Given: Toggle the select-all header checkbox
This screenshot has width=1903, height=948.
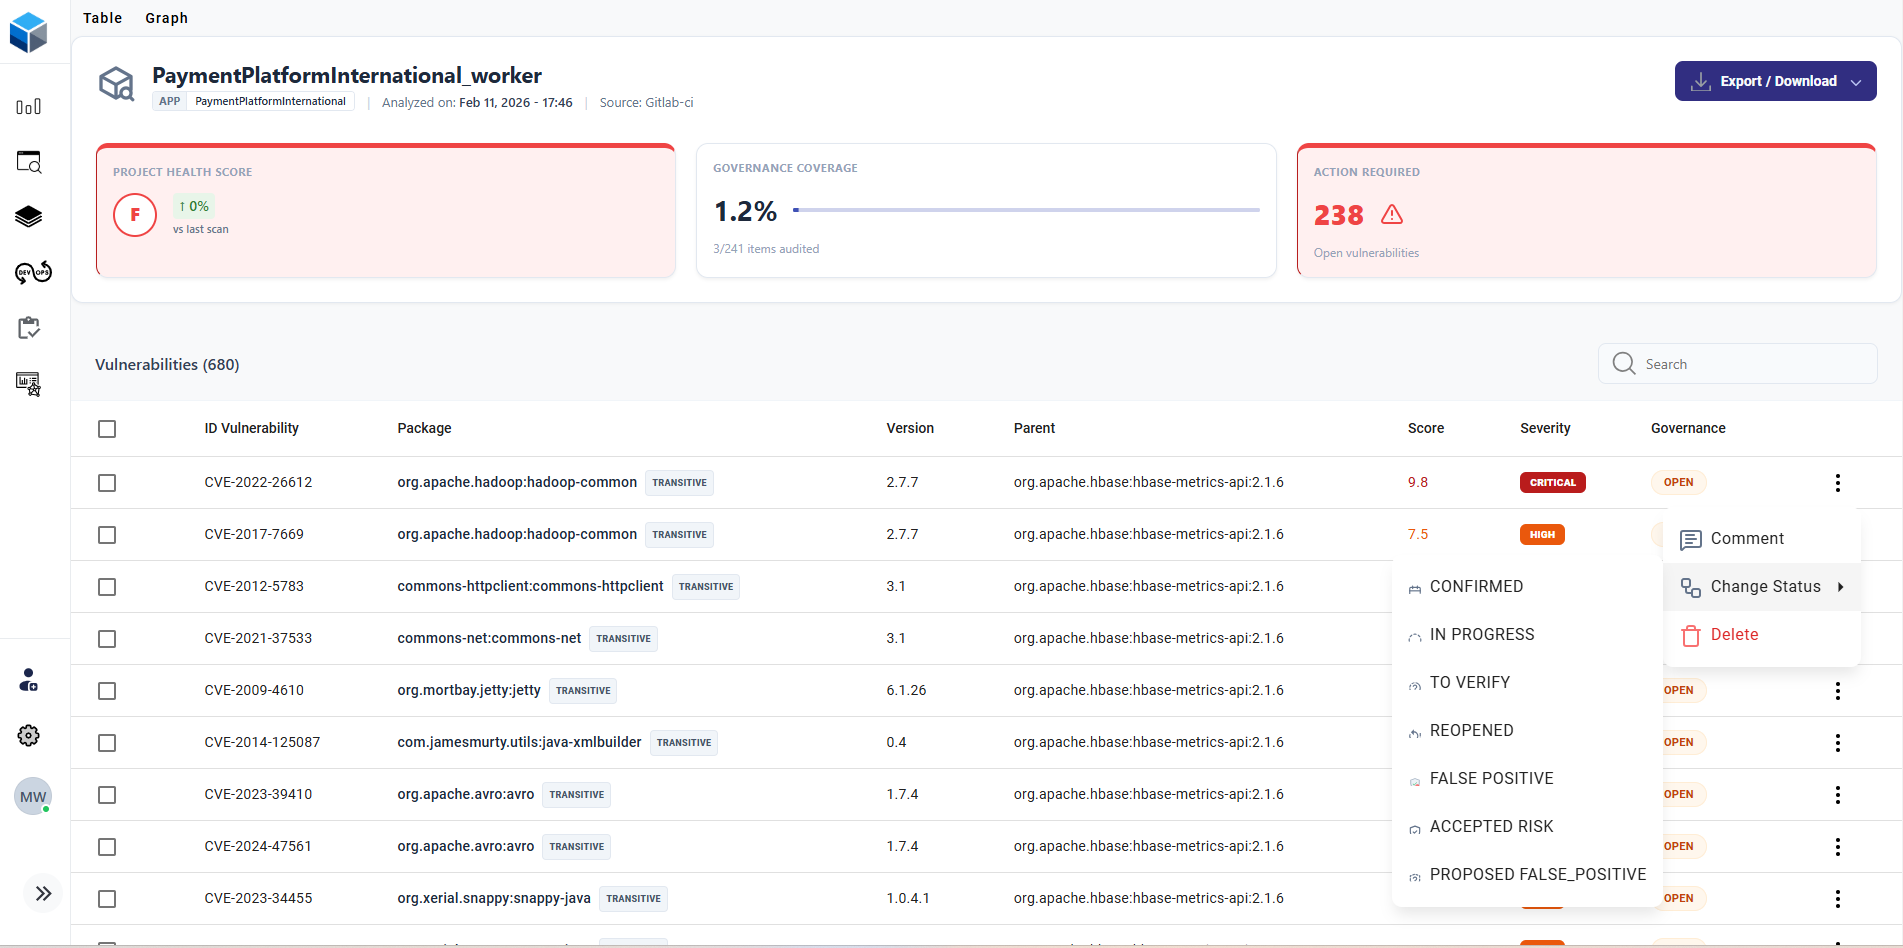Looking at the screenshot, I should pyautogui.click(x=107, y=429).
